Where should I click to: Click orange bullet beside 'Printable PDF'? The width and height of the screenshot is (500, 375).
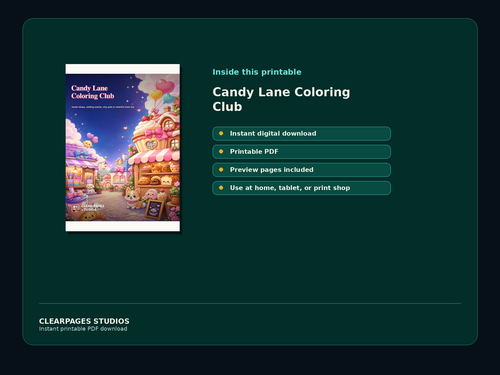221,152
